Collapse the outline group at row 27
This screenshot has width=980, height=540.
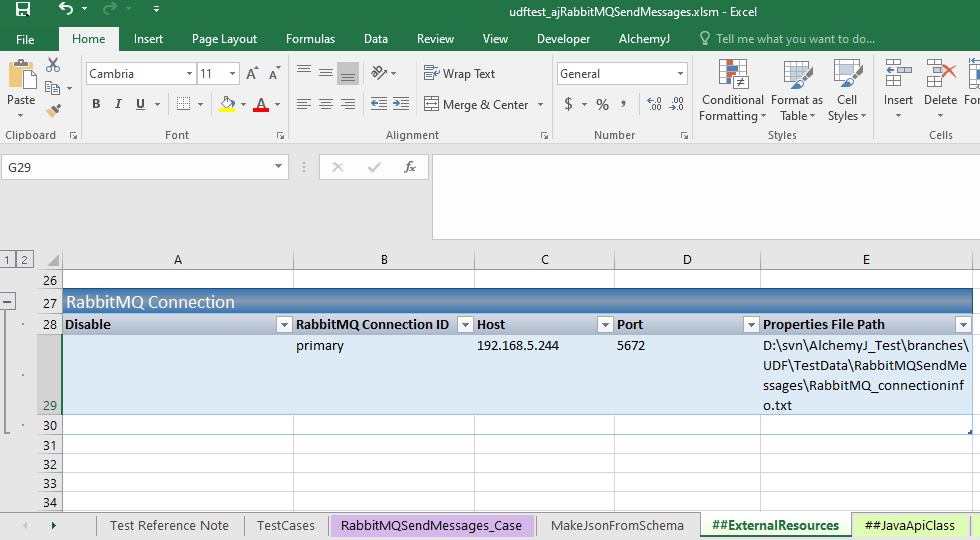[9, 301]
